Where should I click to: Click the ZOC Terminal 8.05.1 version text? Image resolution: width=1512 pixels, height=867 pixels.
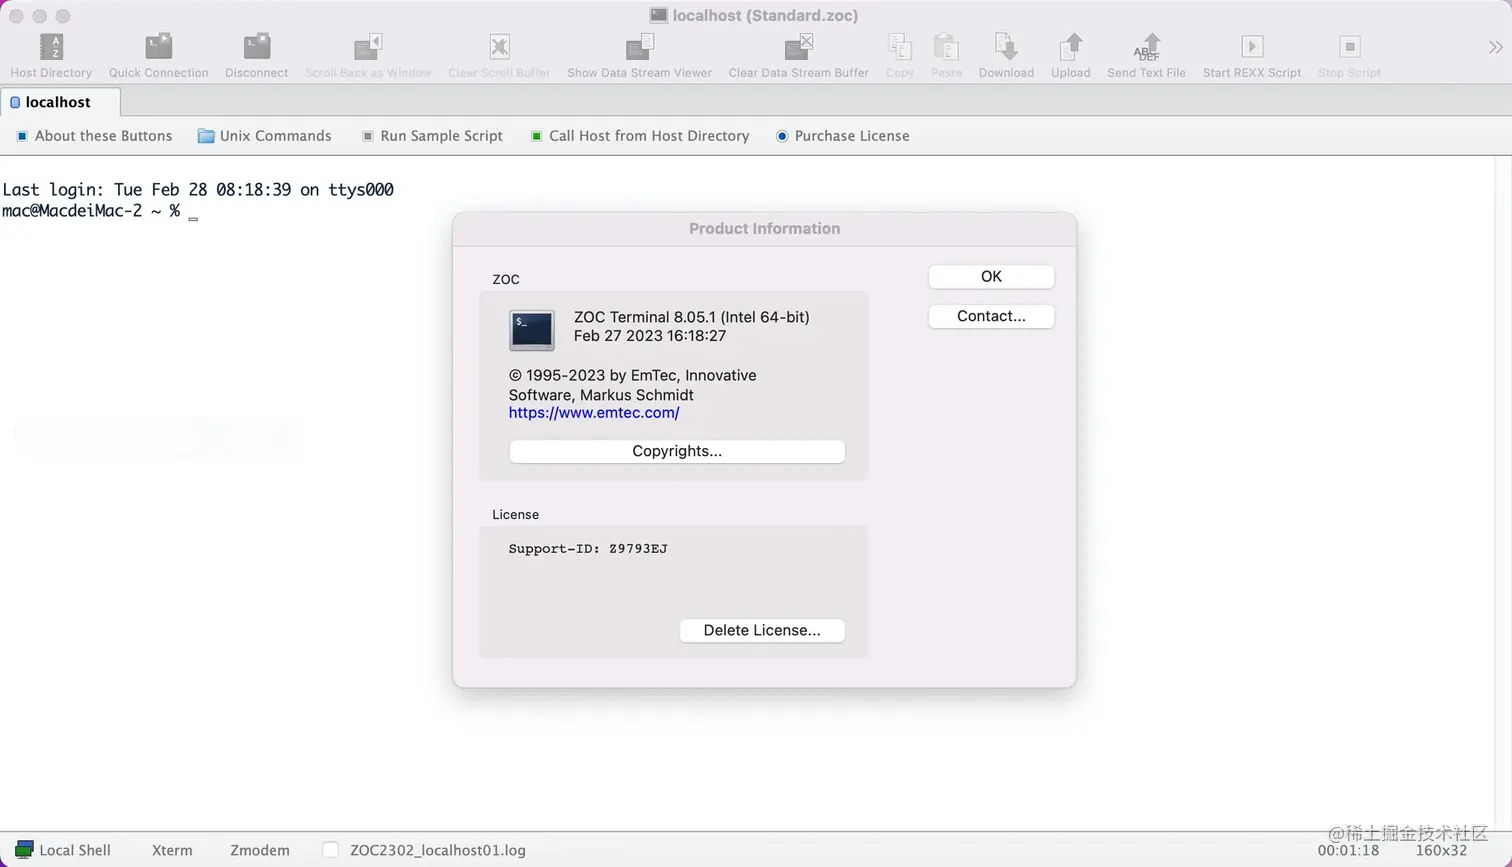click(x=692, y=317)
